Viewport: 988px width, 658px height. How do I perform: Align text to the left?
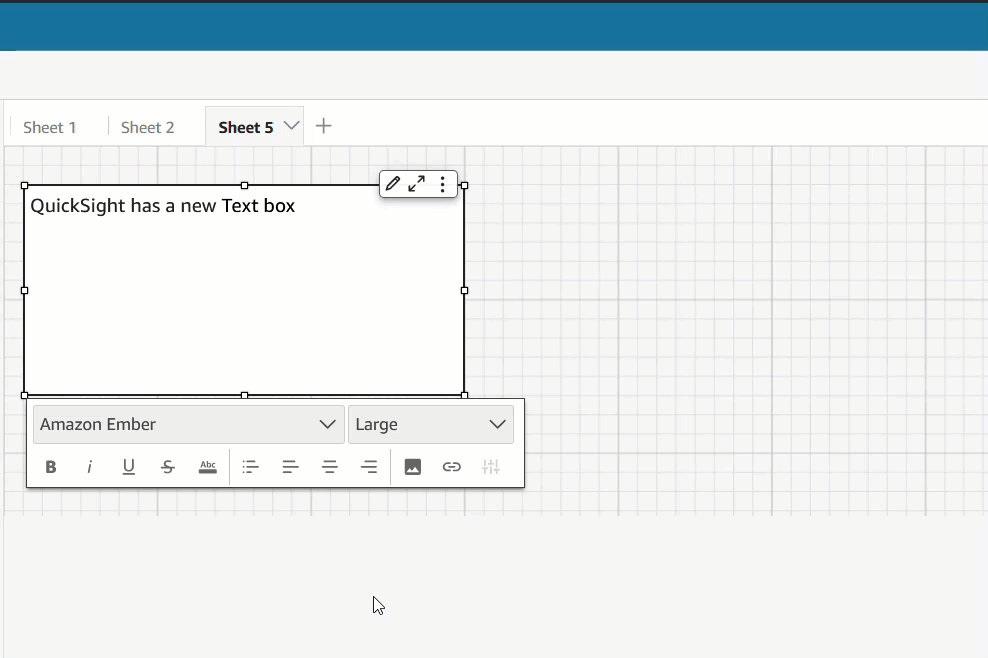290,467
